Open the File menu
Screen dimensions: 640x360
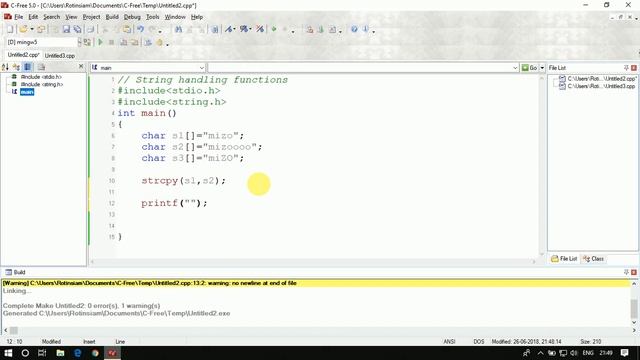[x=18, y=17]
